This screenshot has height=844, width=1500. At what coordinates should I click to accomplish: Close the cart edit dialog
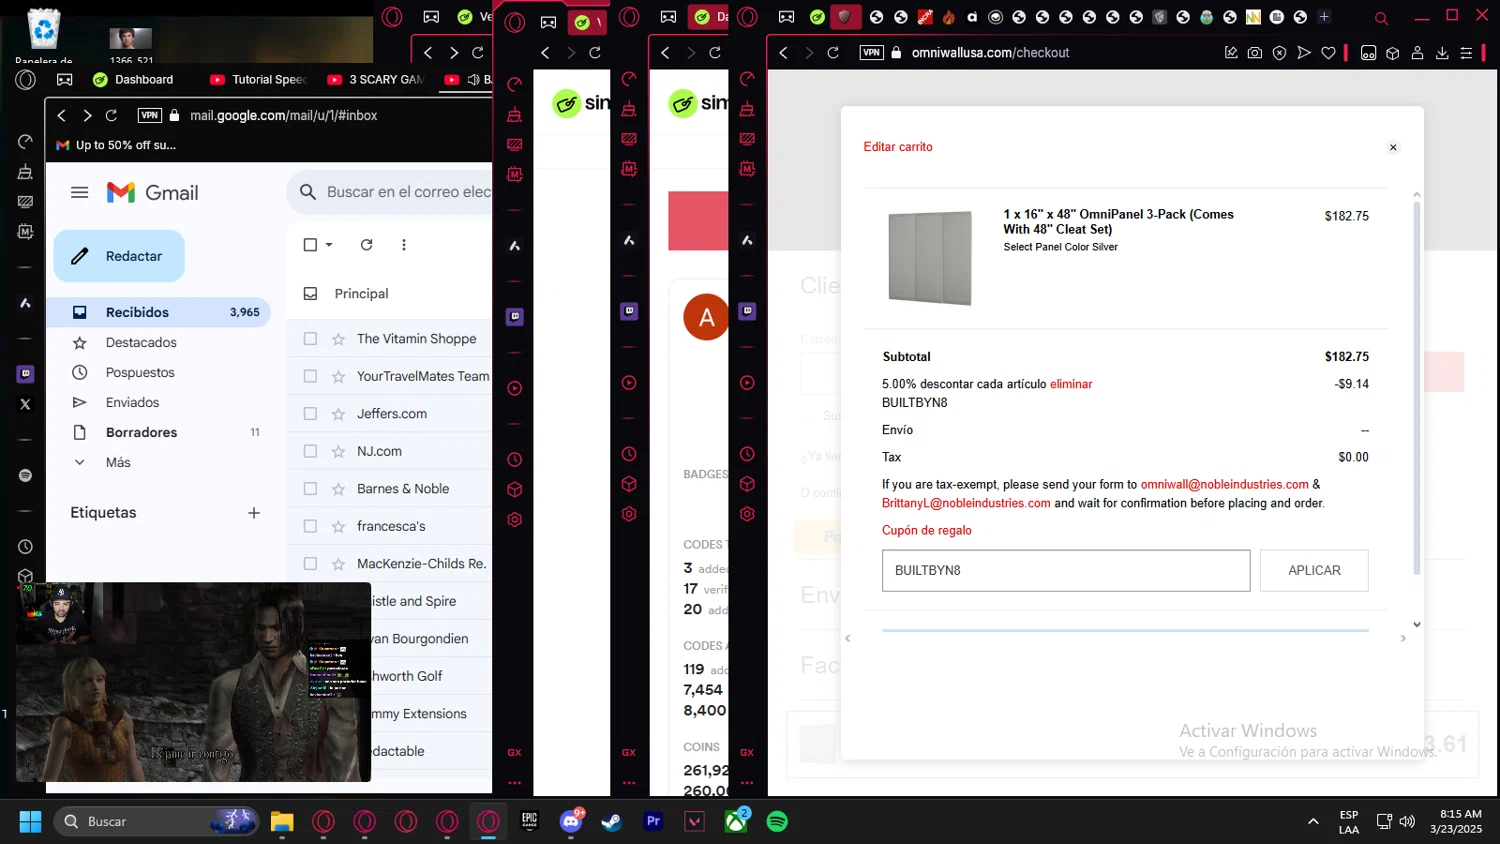point(1393,148)
